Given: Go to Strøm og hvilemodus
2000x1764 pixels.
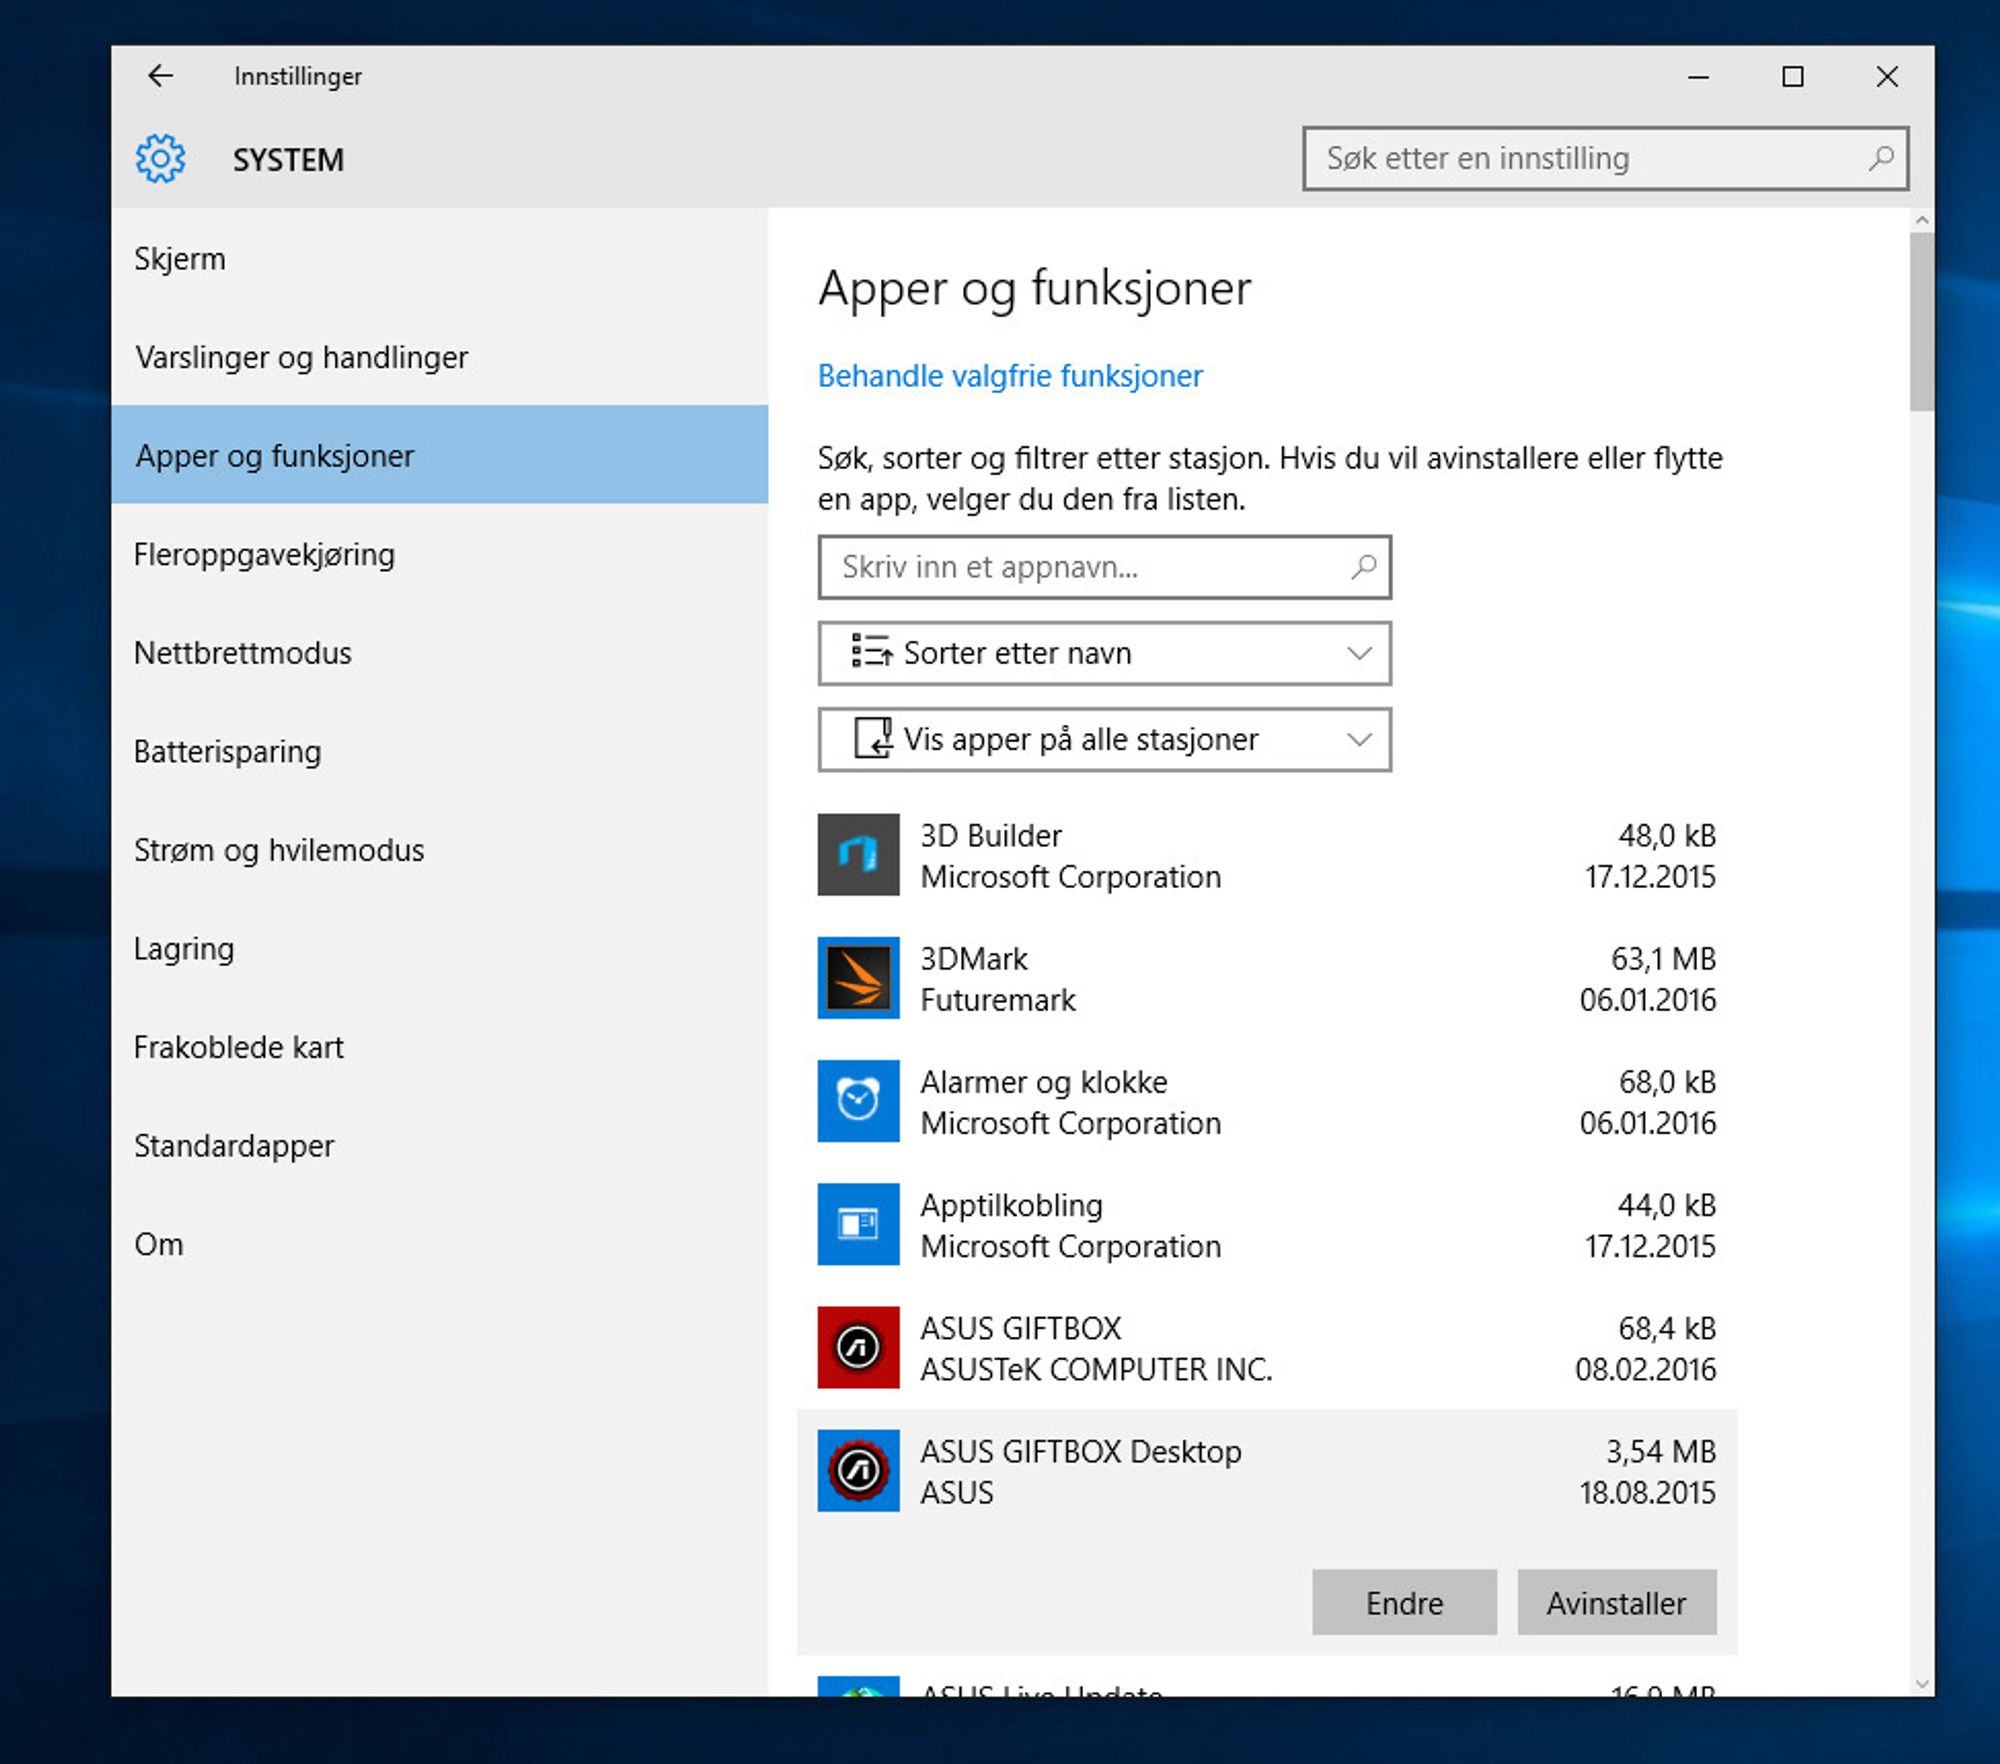Looking at the screenshot, I should point(440,850).
